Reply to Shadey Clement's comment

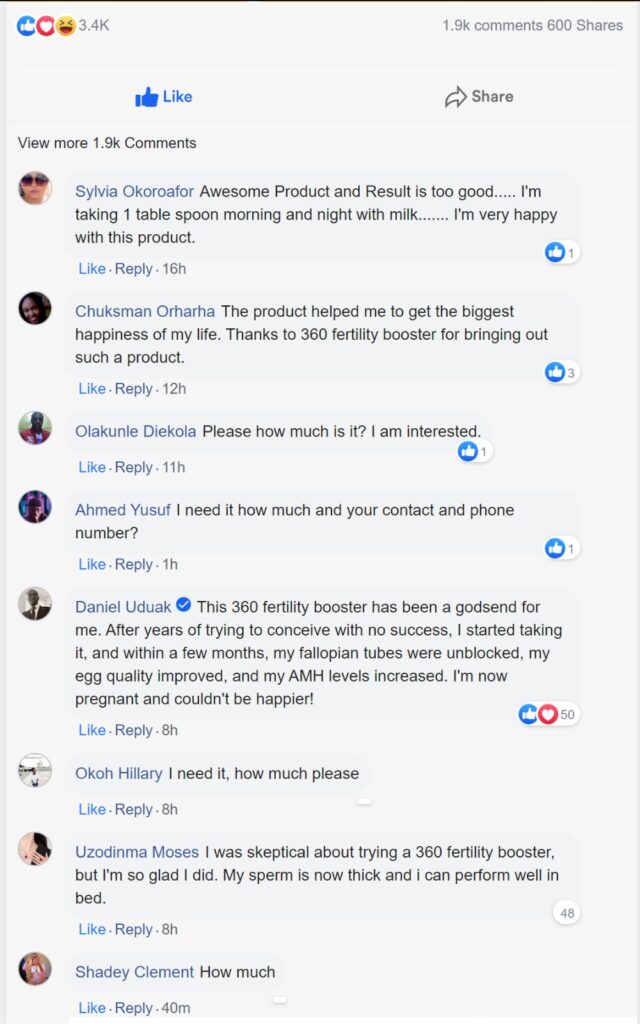(133, 1008)
